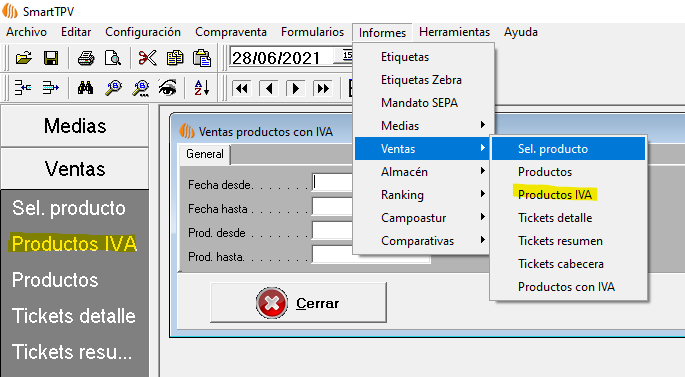Open Tickets detalle in the left sidebar
The width and height of the screenshot is (685, 377).
pos(73,316)
